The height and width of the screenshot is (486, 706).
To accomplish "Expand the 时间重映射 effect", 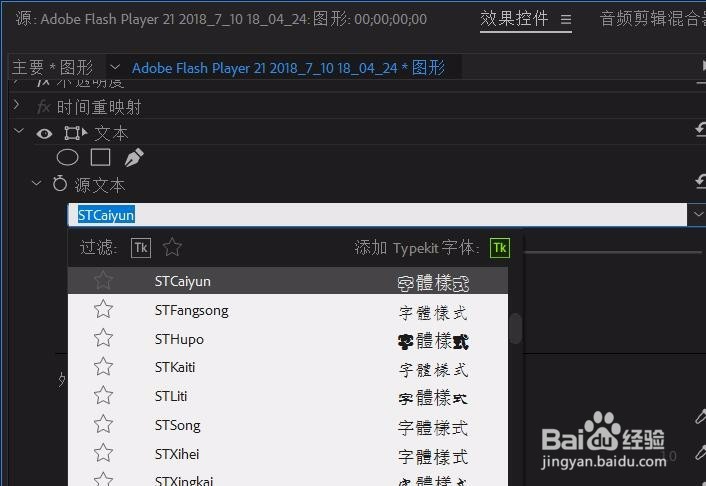I will 17,105.
